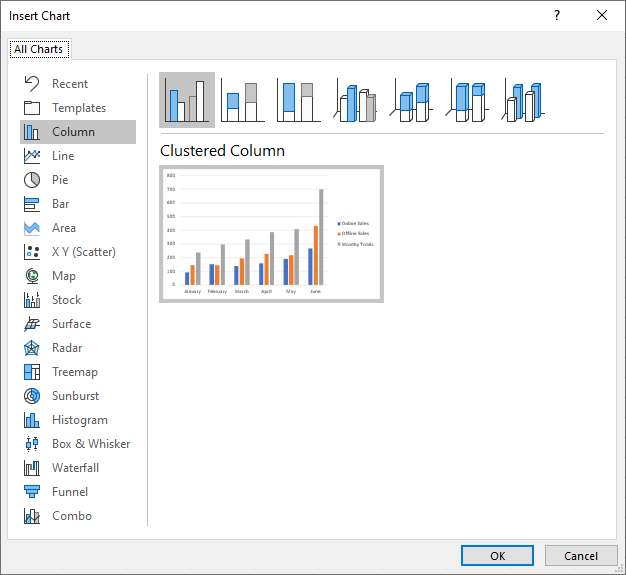Select the Sunburst chart type

tap(74, 396)
